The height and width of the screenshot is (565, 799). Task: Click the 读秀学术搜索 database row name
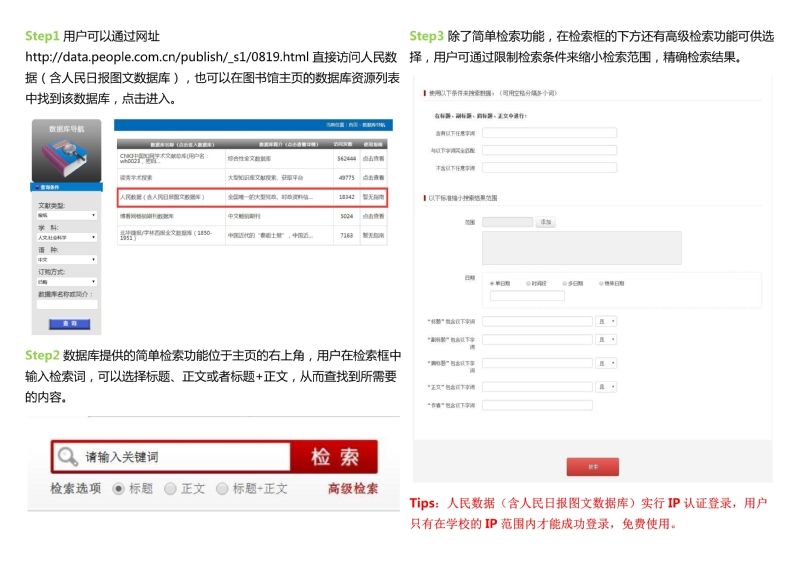point(136,178)
